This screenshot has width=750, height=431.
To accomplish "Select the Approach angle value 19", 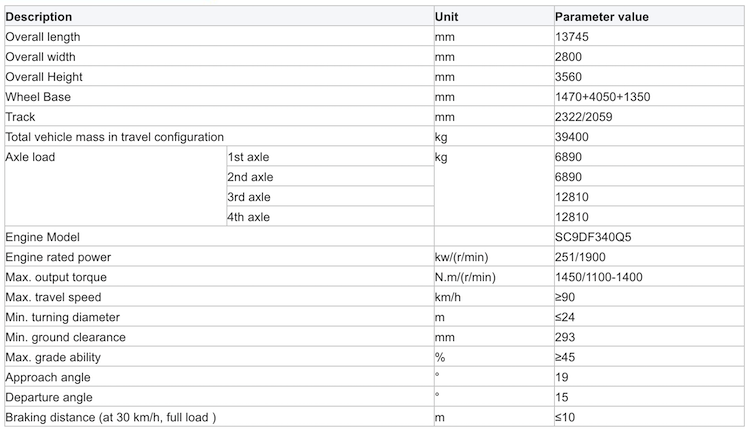I will [562, 377].
